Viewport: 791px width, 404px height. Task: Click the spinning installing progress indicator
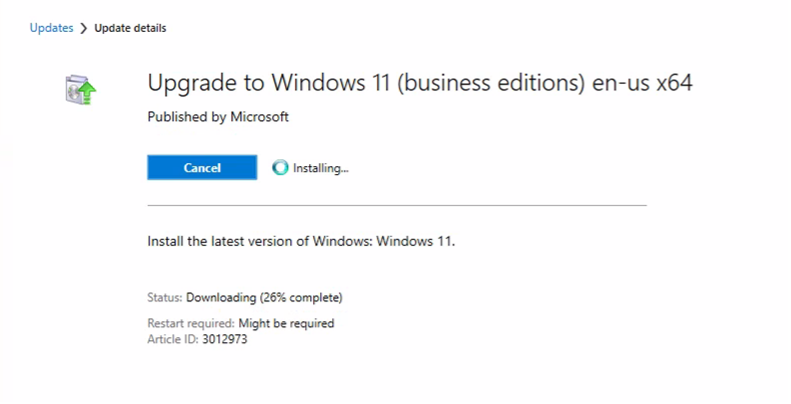280,167
